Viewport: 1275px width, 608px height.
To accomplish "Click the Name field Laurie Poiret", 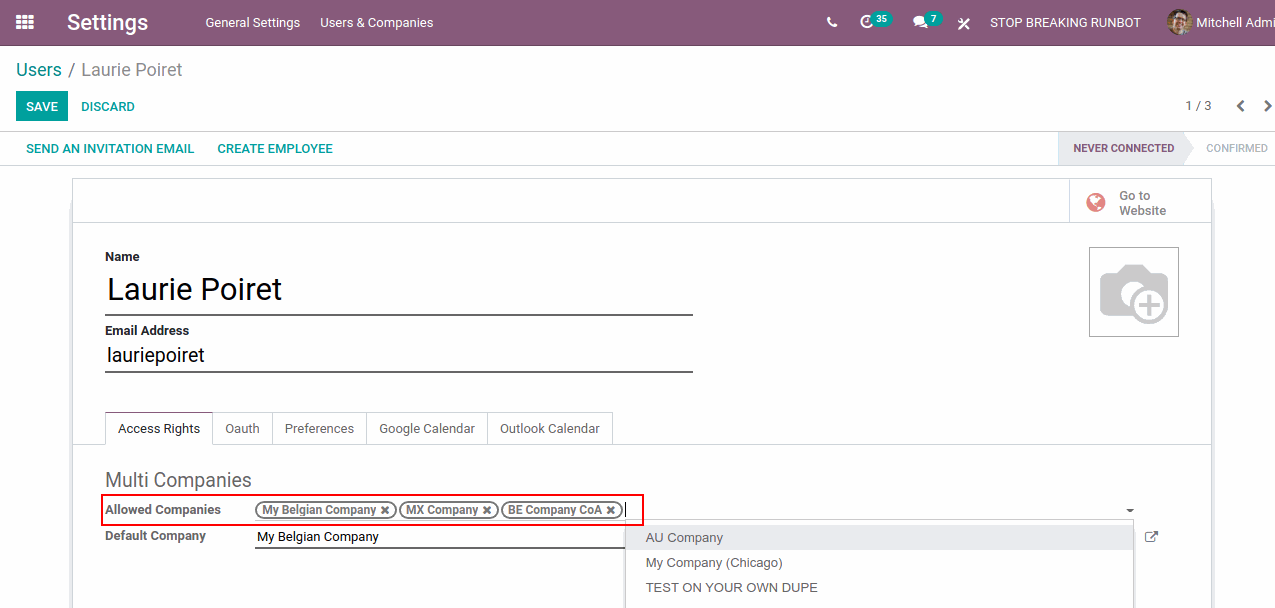I will [x=399, y=290].
